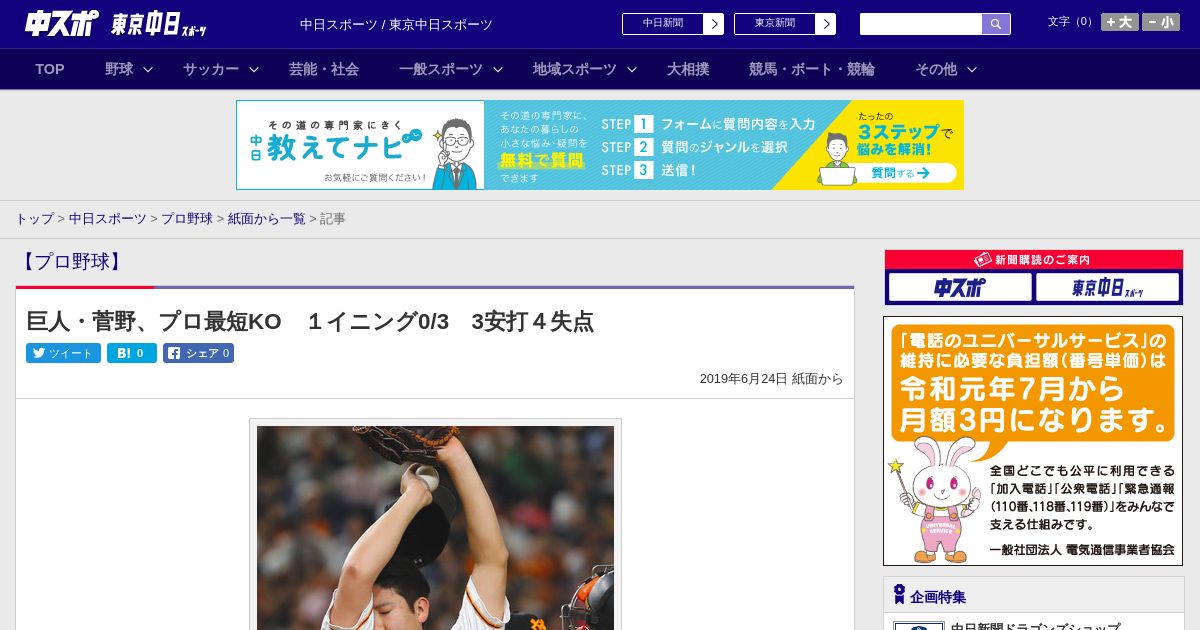This screenshot has width=1200, height=630.
Task: Open the pitcher article photo
Action: [x=435, y=527]
